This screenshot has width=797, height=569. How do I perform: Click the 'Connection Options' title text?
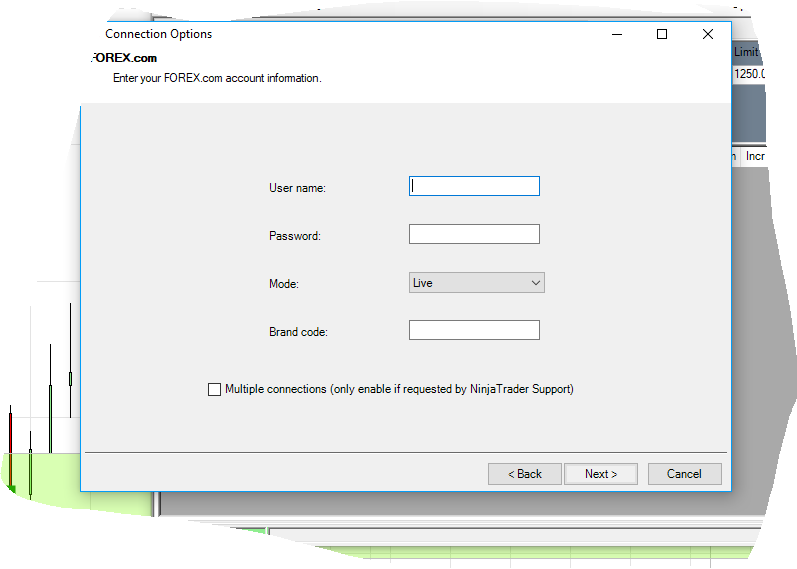coord(159,34)
